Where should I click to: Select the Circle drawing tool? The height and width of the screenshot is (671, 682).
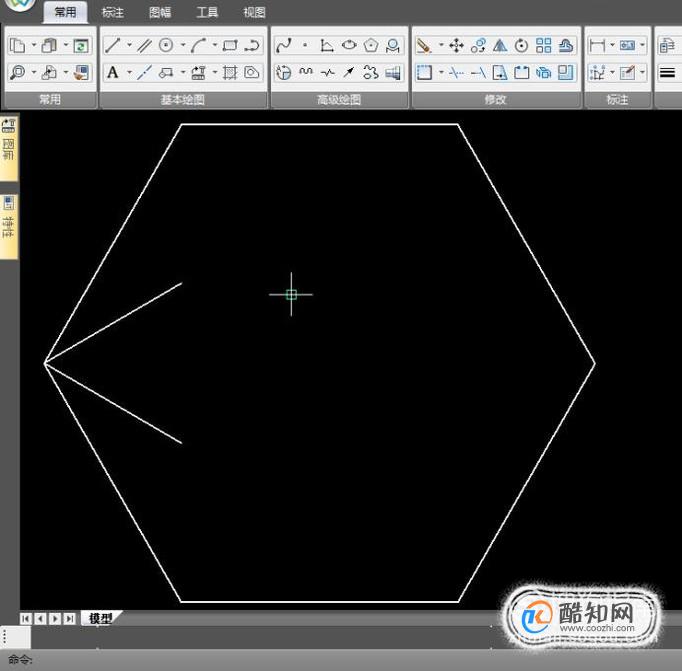(166, 45)
